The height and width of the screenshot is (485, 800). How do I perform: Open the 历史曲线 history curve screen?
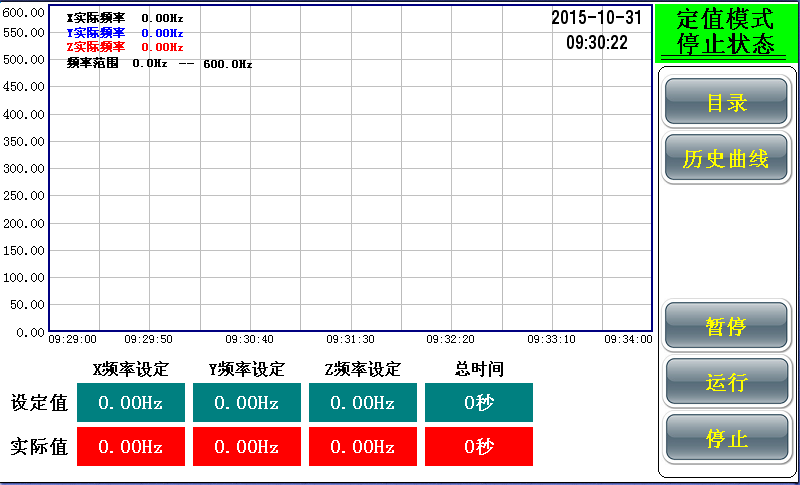726,158
